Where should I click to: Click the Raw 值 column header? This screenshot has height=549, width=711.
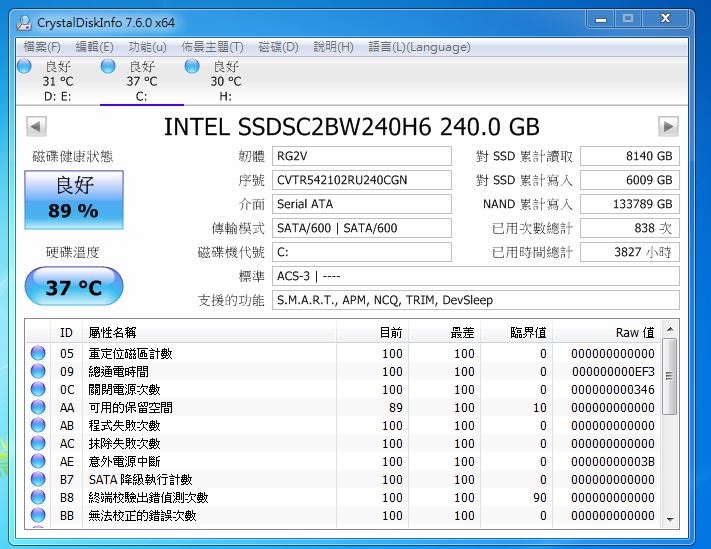click(x=607, y=332)
